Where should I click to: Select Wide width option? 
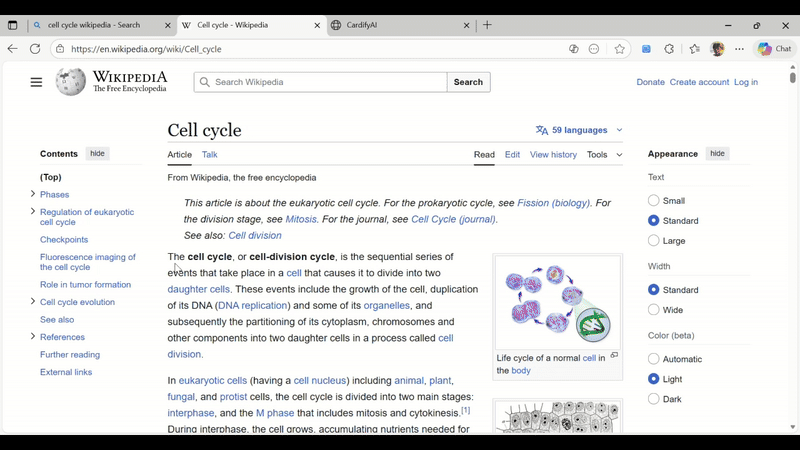[653, 310]
